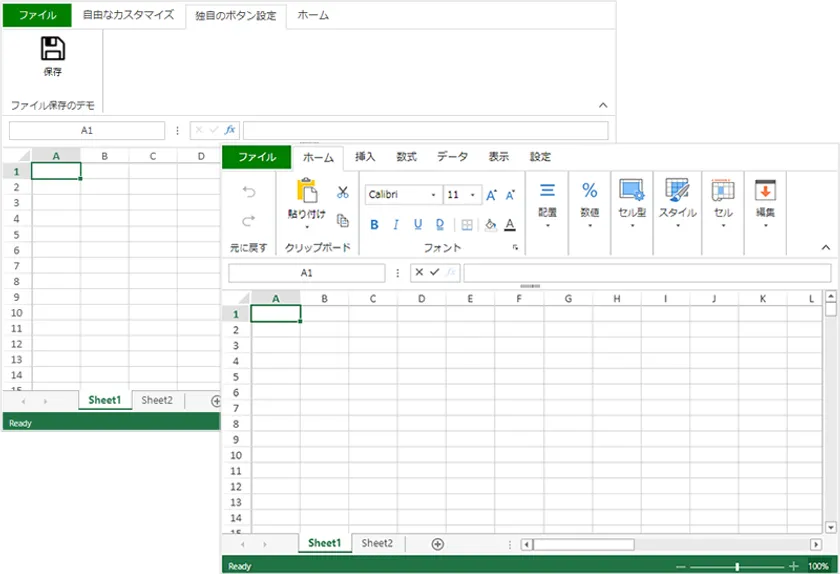Open the 自由なカスタマイズ tab
840x574 pixels.
[x=128, y=15]
